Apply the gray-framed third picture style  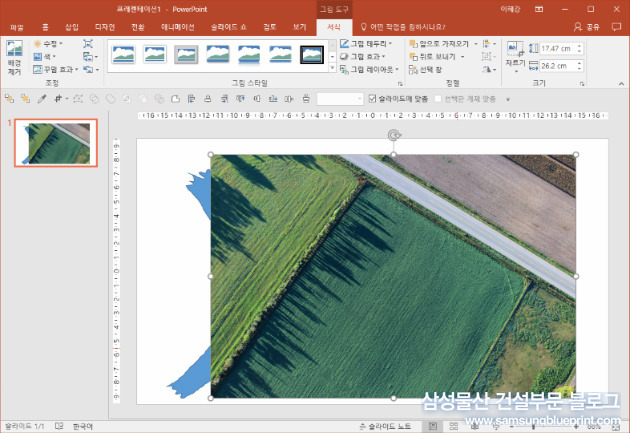click(x=186, y=54)
